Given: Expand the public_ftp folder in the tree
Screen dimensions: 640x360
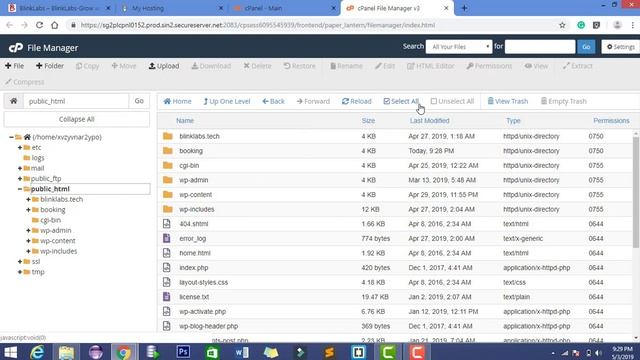Looking at the screenshot, I should (x=20, y=178).
